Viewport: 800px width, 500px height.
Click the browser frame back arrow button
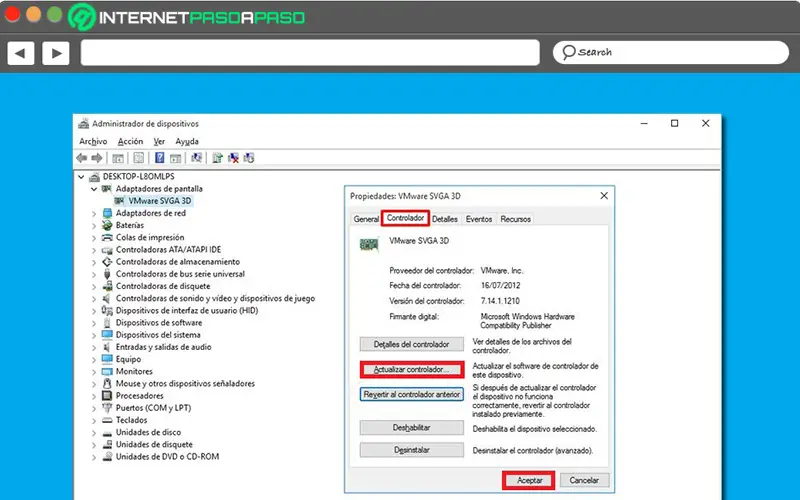20,53
